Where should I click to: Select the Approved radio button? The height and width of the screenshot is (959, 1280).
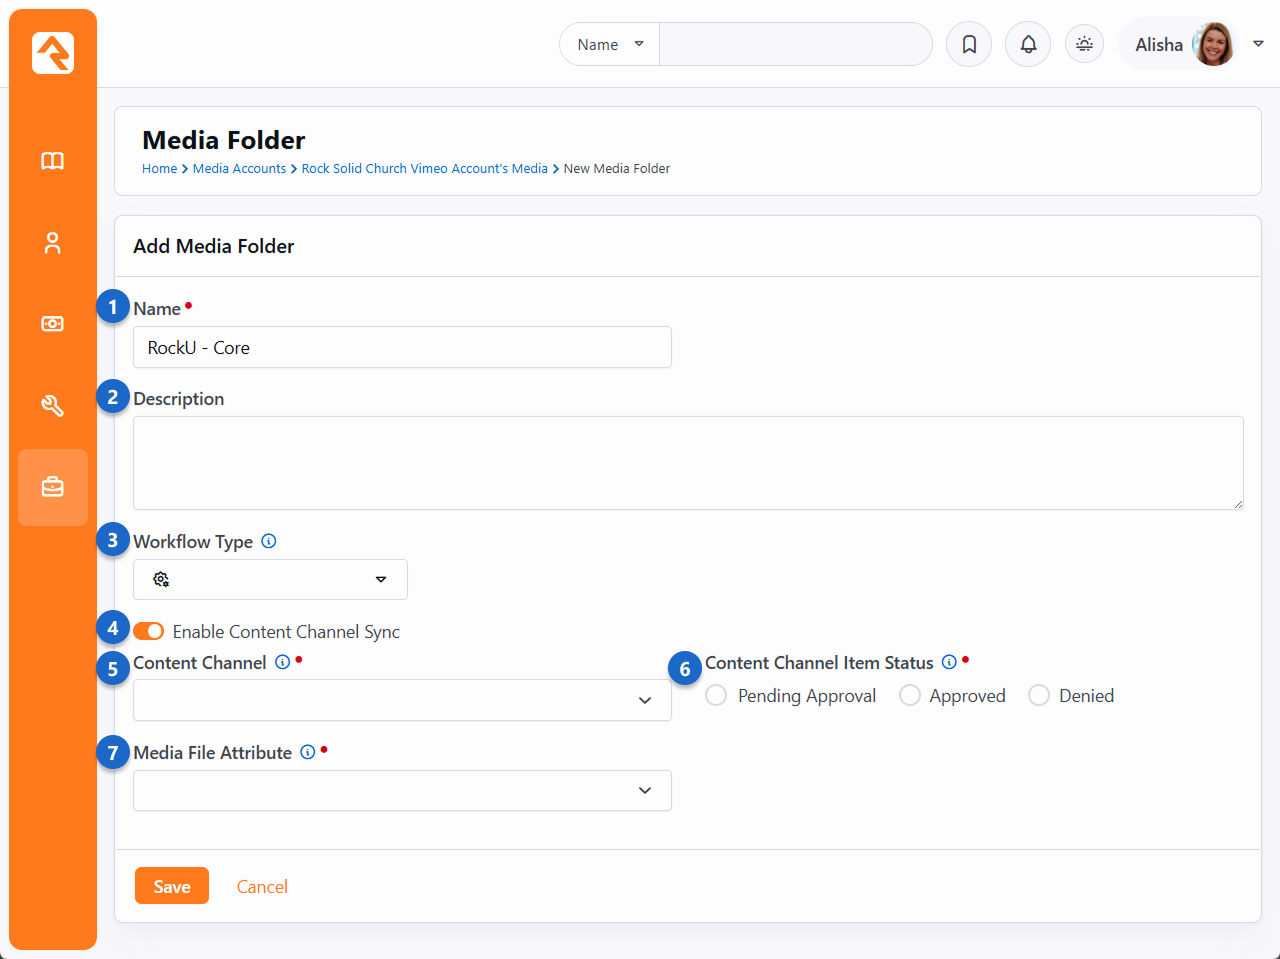pos(910,695)
